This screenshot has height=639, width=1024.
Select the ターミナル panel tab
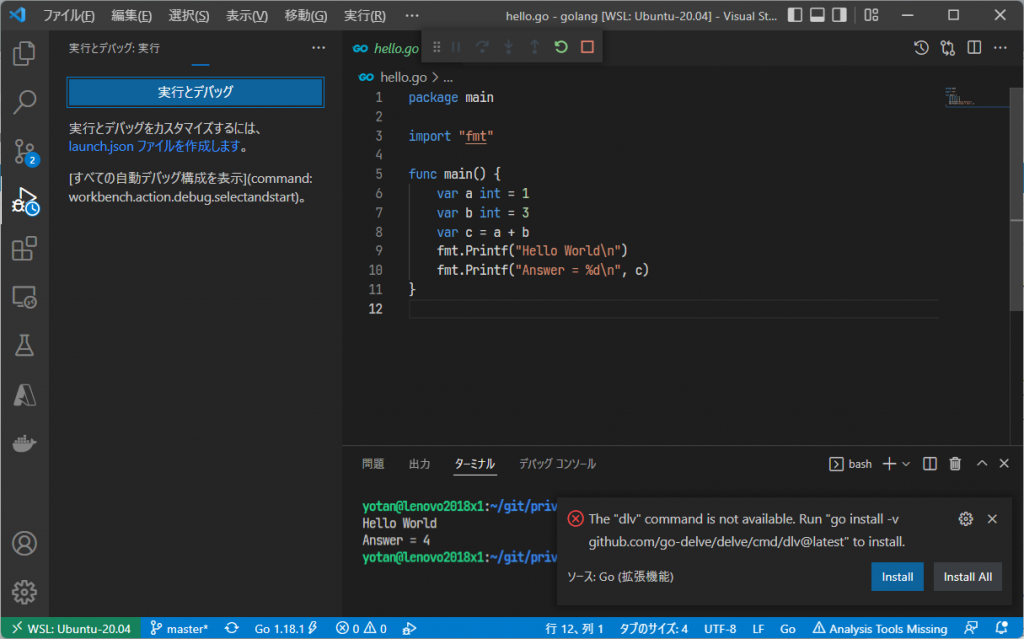pyautogui.click(x=474, y=464)
